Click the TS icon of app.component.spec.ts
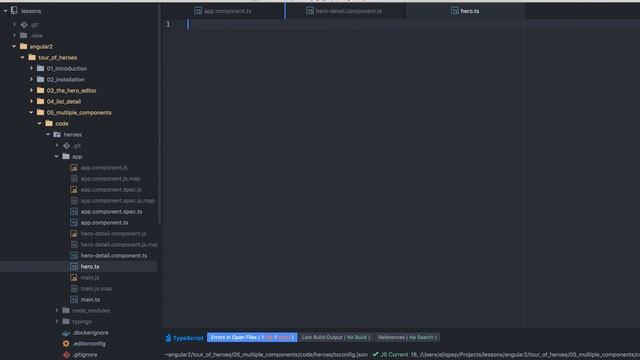640x360 pixels. tap(74, 212)
